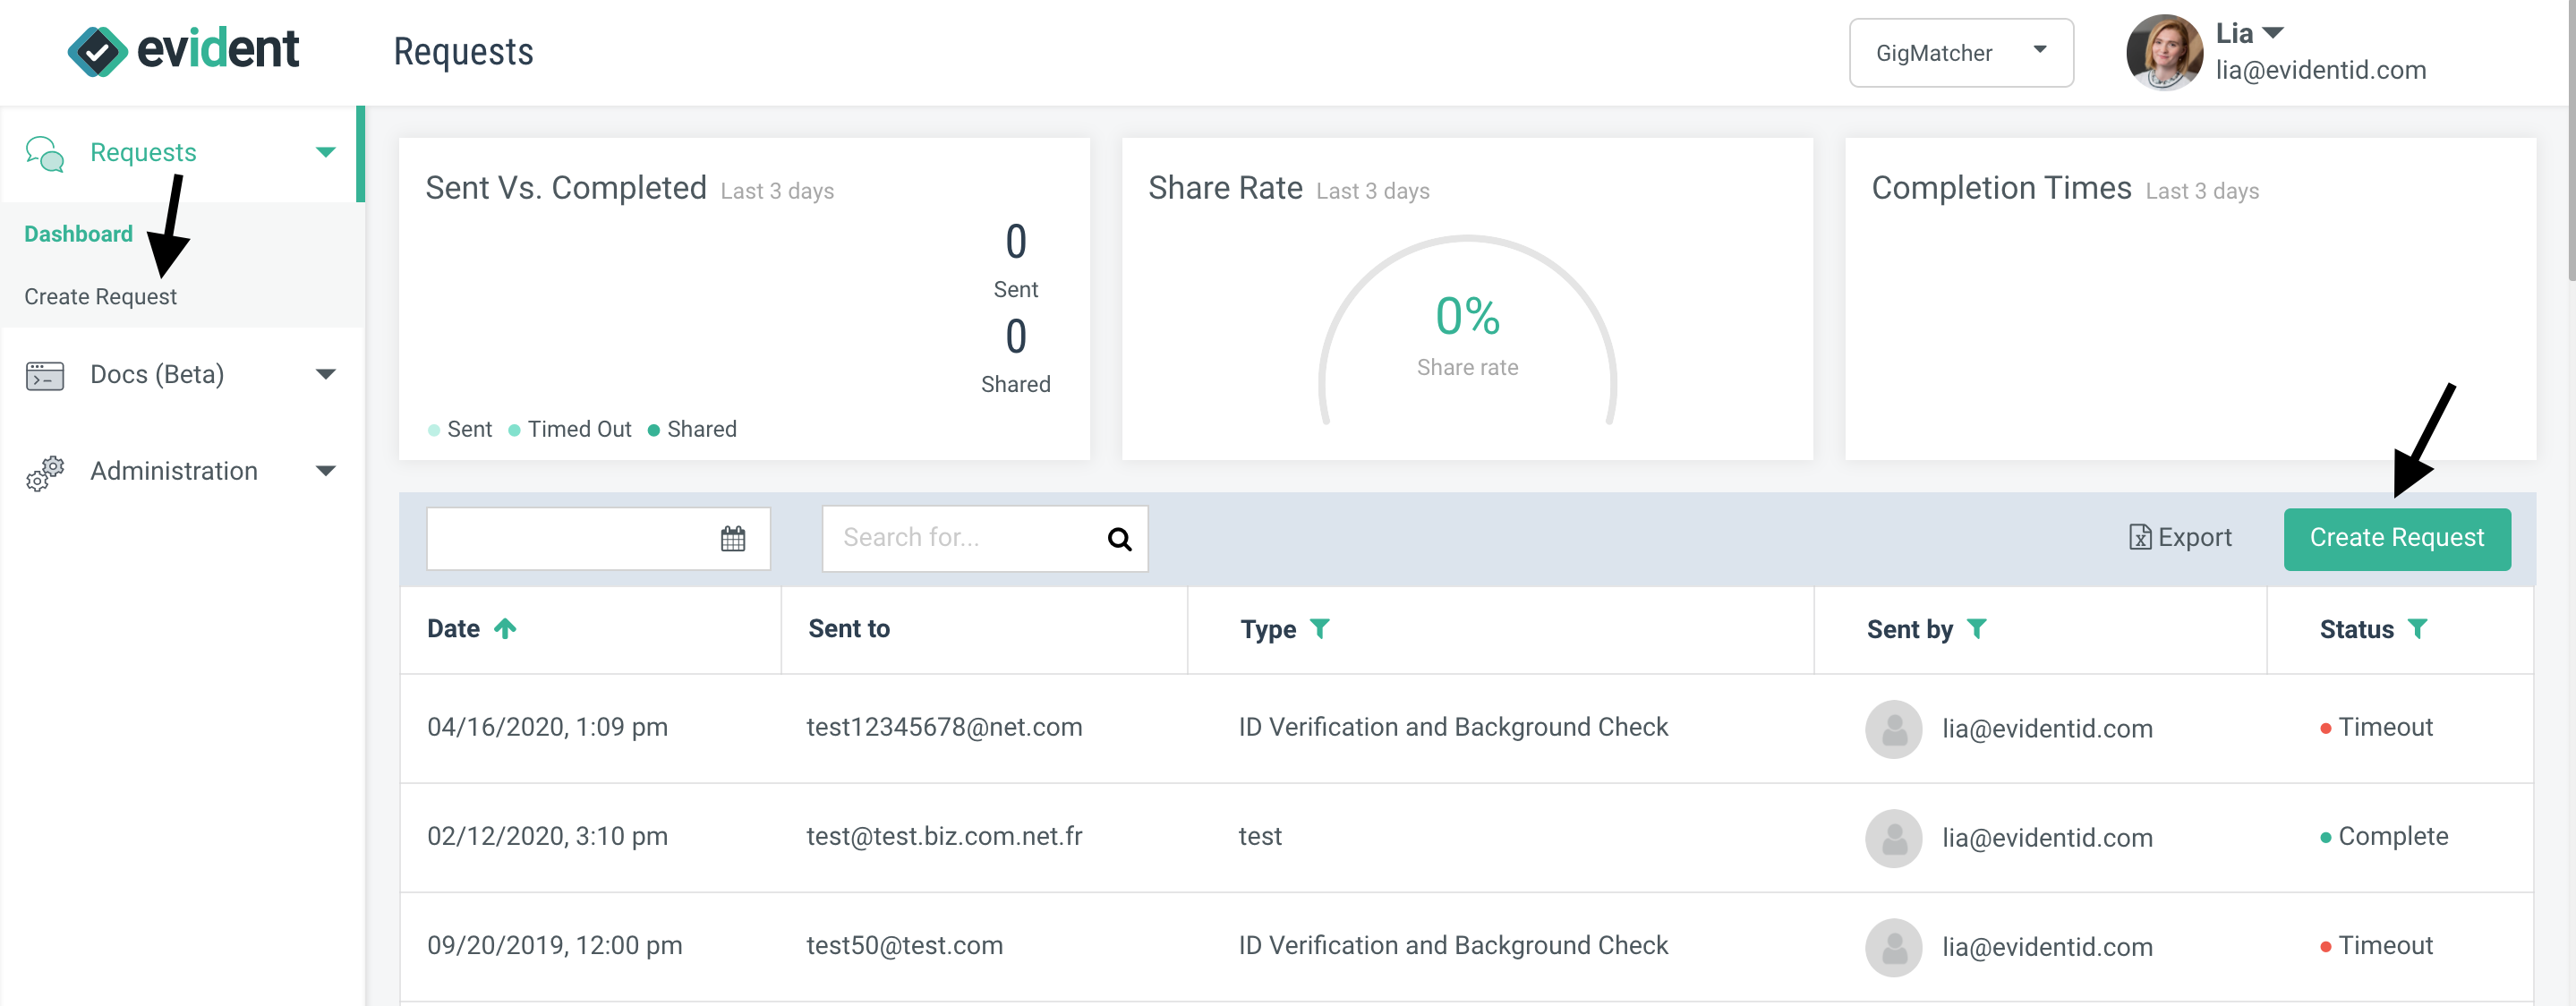Click Timeout status in 04/16/2020 row
Screen dimensions: 2576x1006
(x=2376, y=728)
